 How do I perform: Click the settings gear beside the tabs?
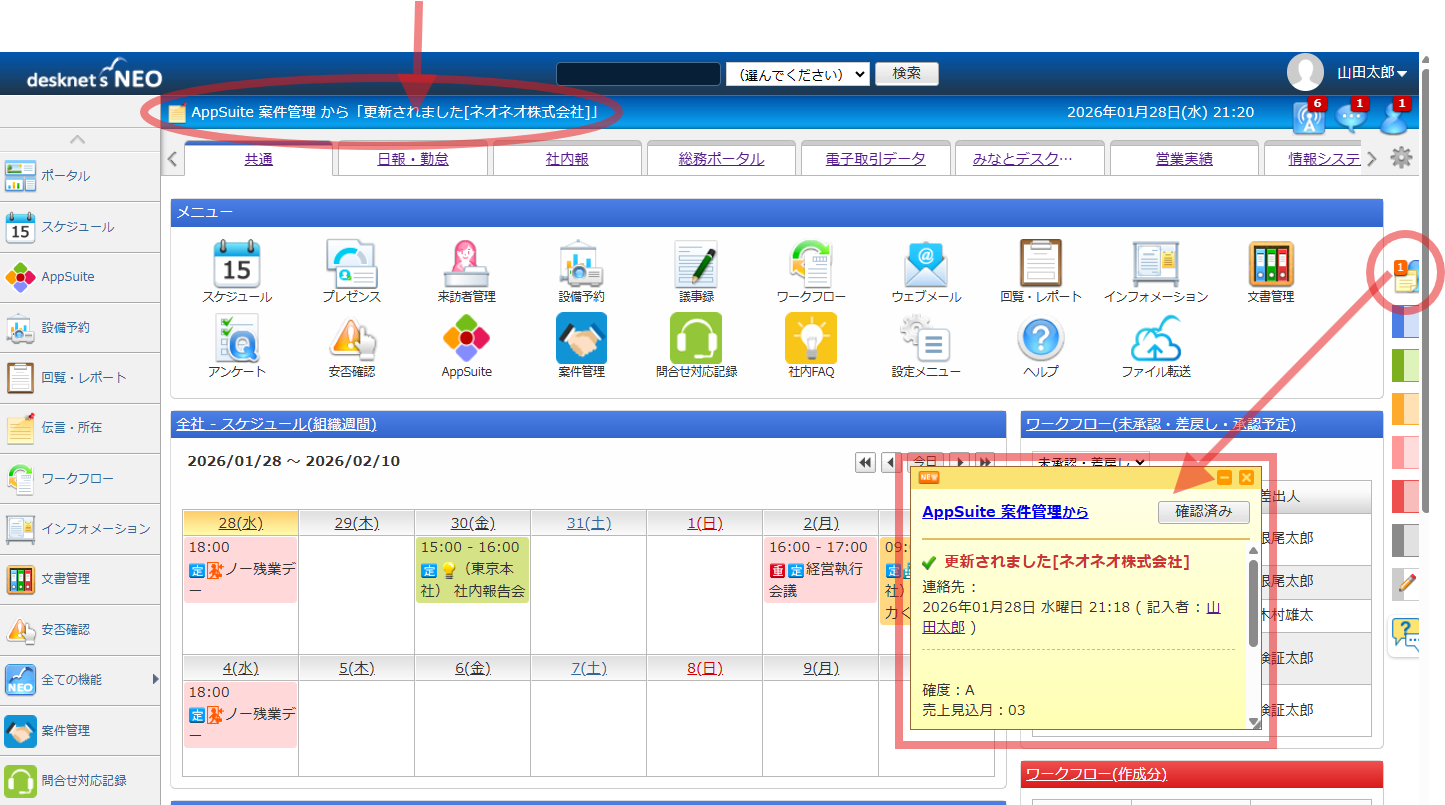tap(1401, 158)
